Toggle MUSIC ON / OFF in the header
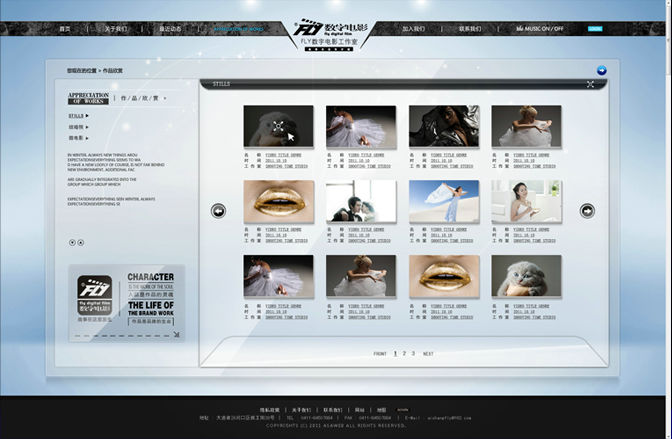The image size is (672, 439). [539, 29]
